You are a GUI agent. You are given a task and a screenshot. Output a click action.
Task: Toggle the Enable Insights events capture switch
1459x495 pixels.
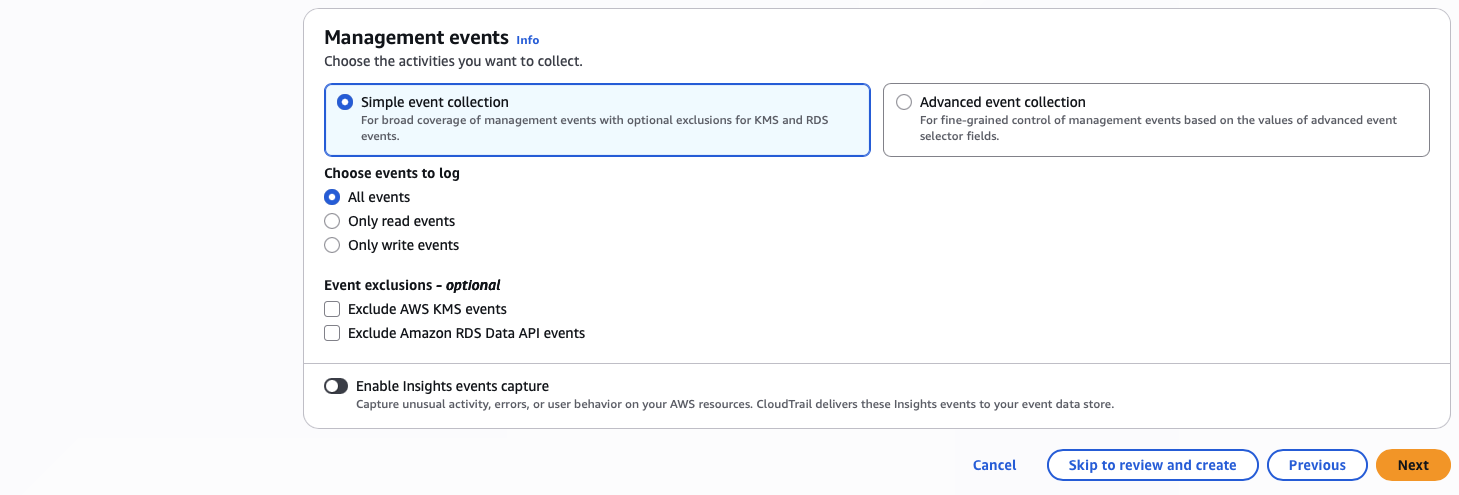[x=336, y=386]
